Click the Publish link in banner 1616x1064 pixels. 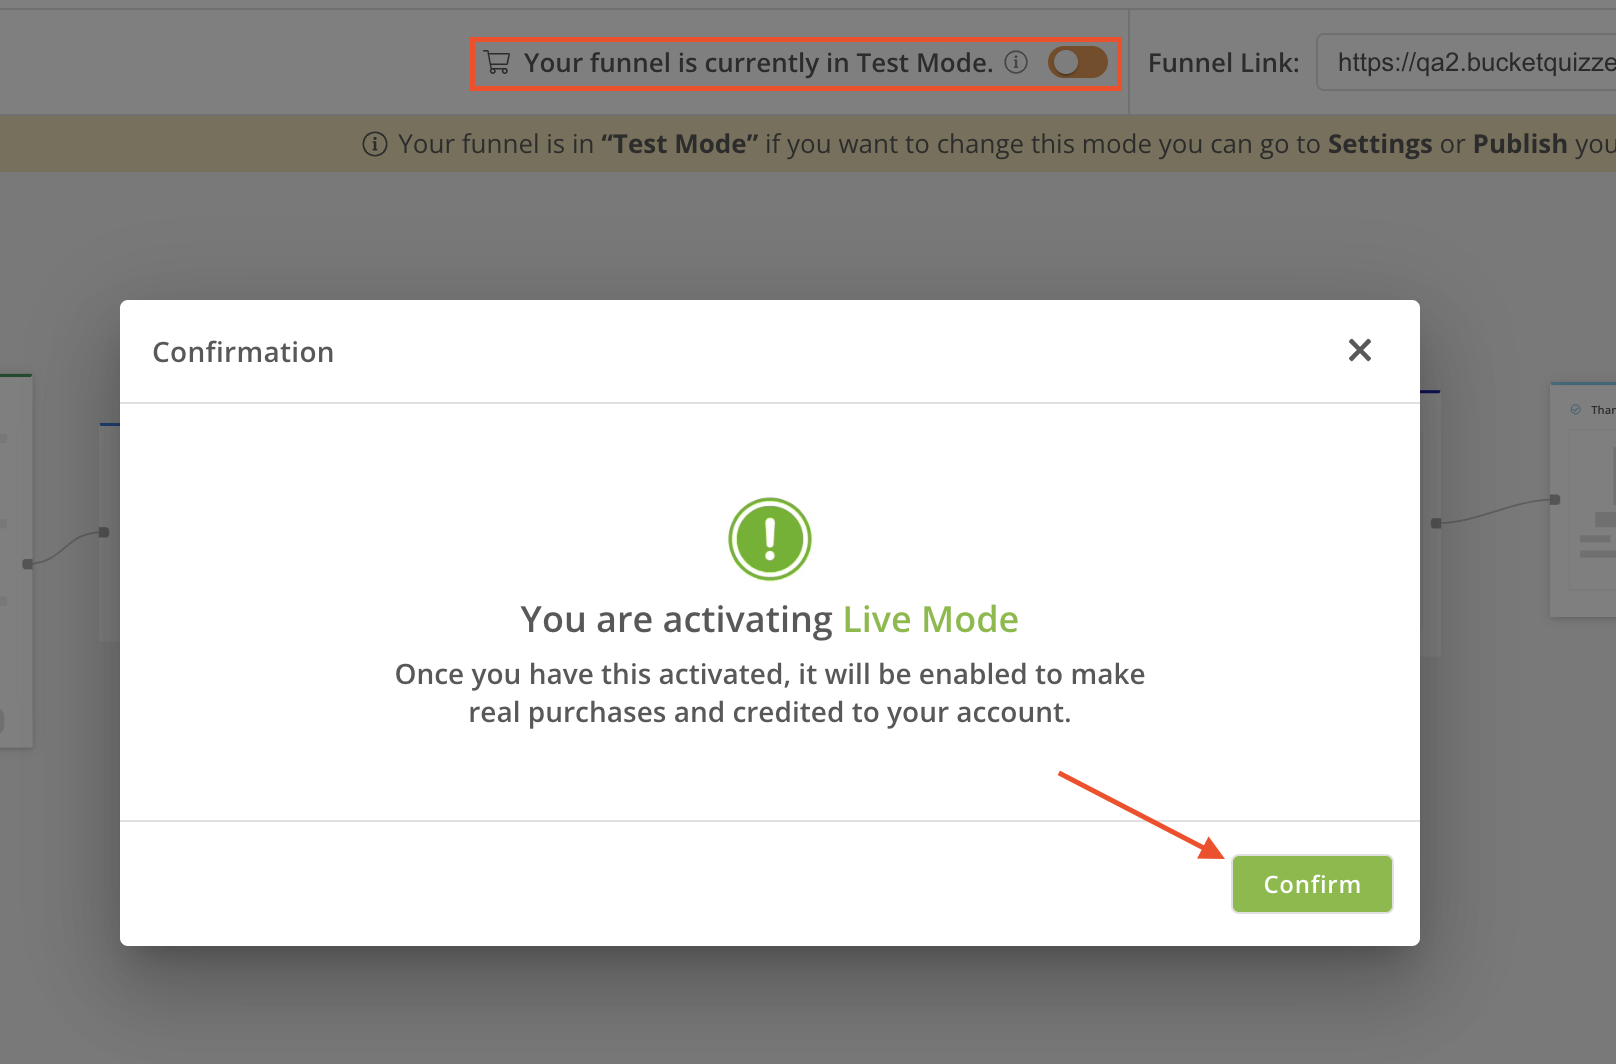pyautogui.click(x=1520, y=144)
